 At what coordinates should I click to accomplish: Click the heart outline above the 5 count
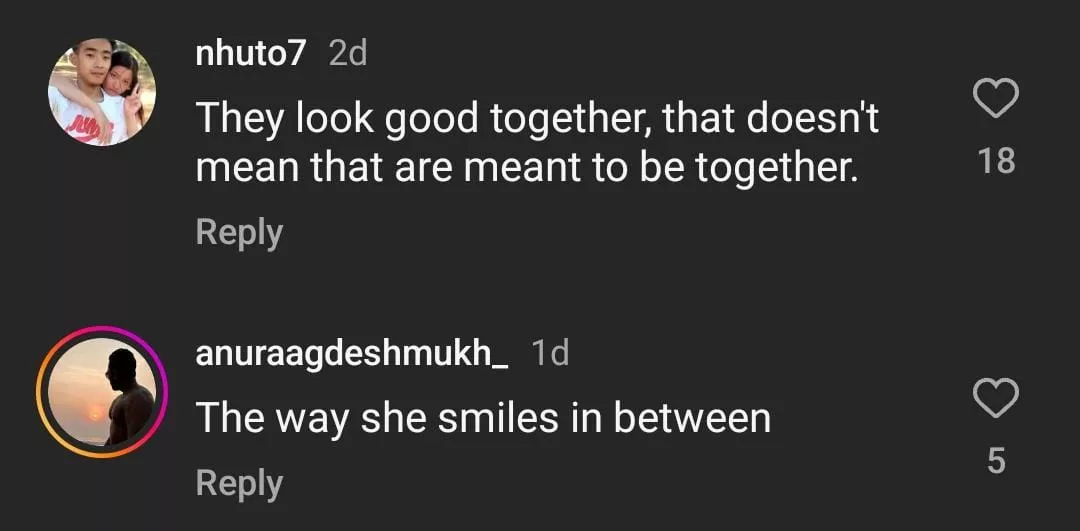995,400
